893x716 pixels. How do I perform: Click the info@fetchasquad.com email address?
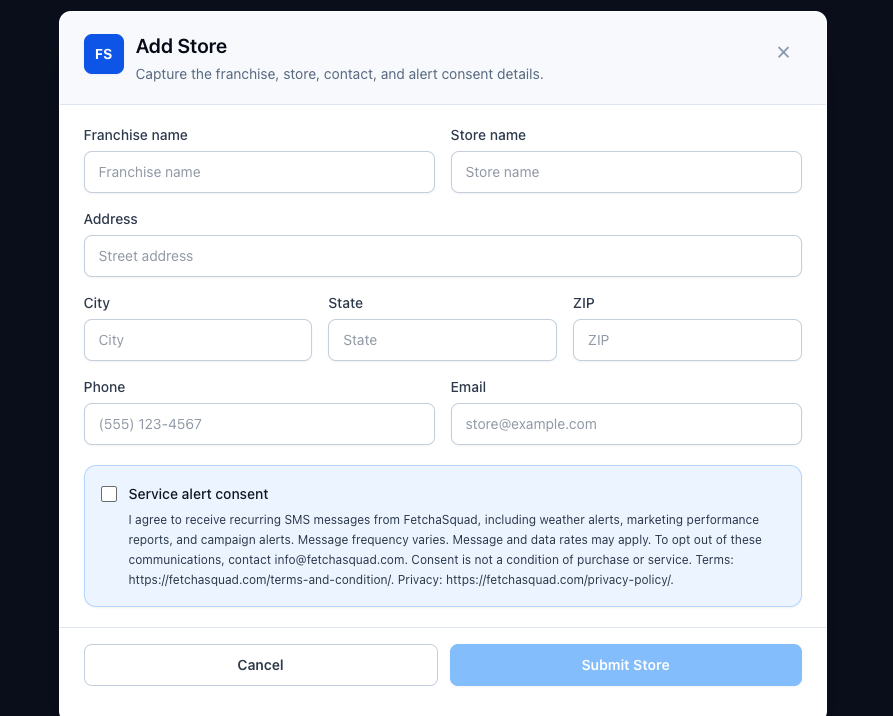click(339, 560)
